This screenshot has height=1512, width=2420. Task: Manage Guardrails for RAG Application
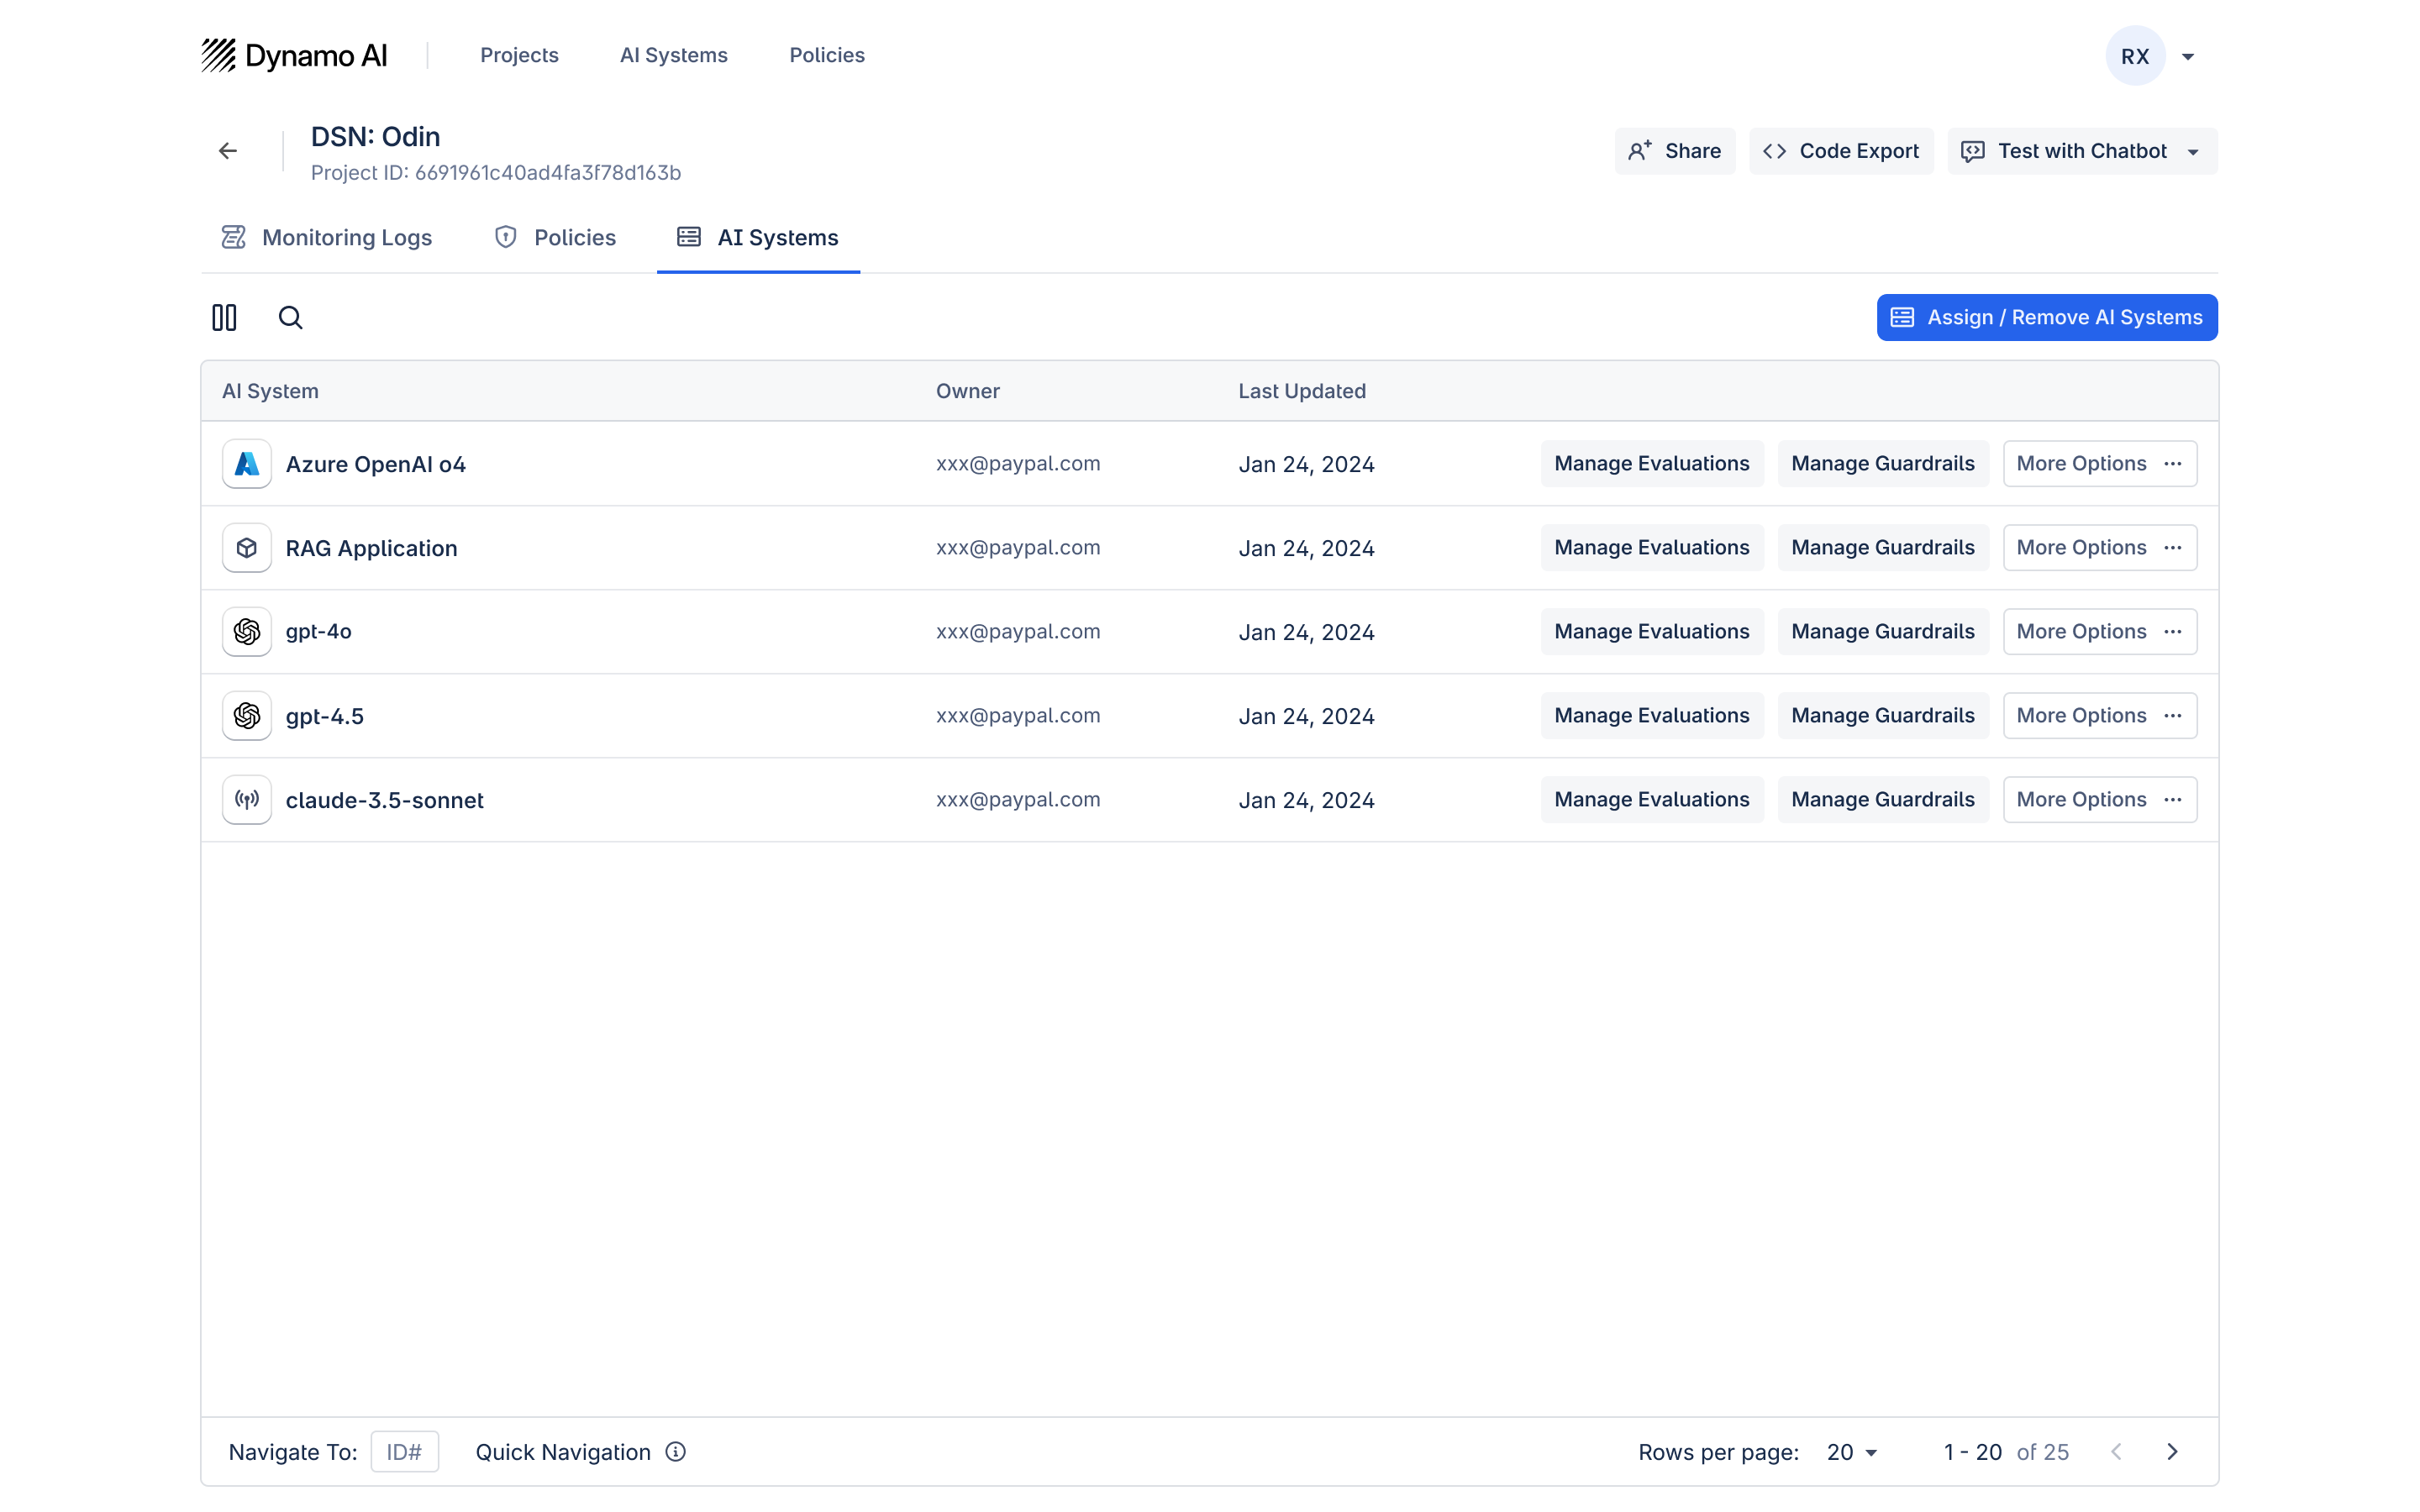pos(1883,548)
